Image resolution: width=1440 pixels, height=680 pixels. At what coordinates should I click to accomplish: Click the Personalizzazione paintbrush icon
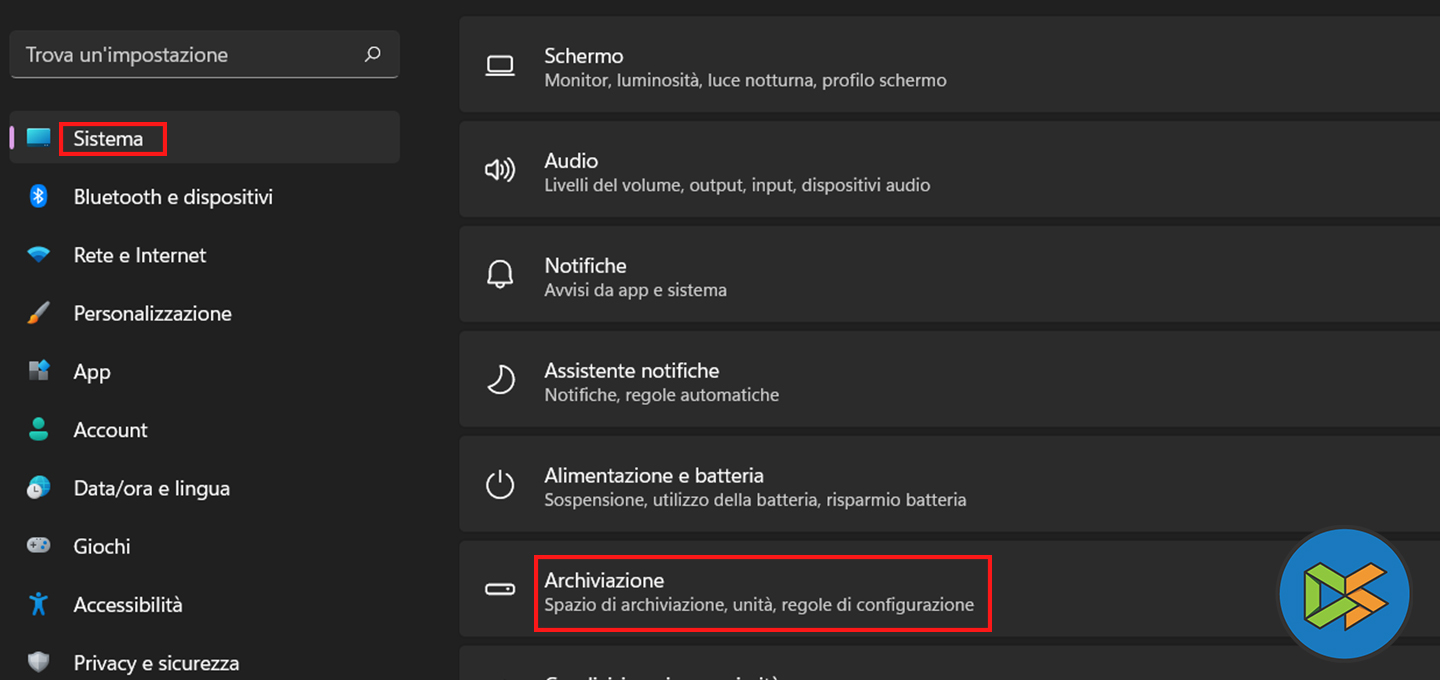[x=39, y=313]
